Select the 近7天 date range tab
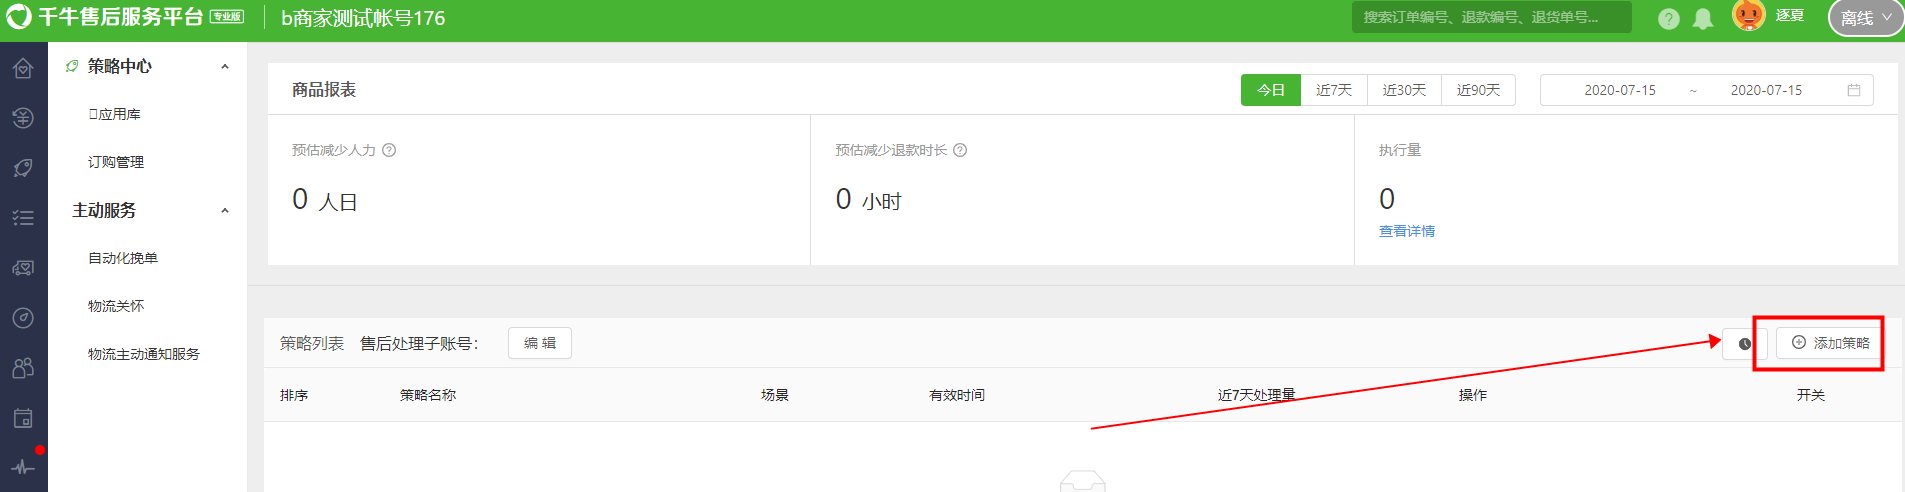Screen dimensions: 1905x492 (x=1334, y=90)
